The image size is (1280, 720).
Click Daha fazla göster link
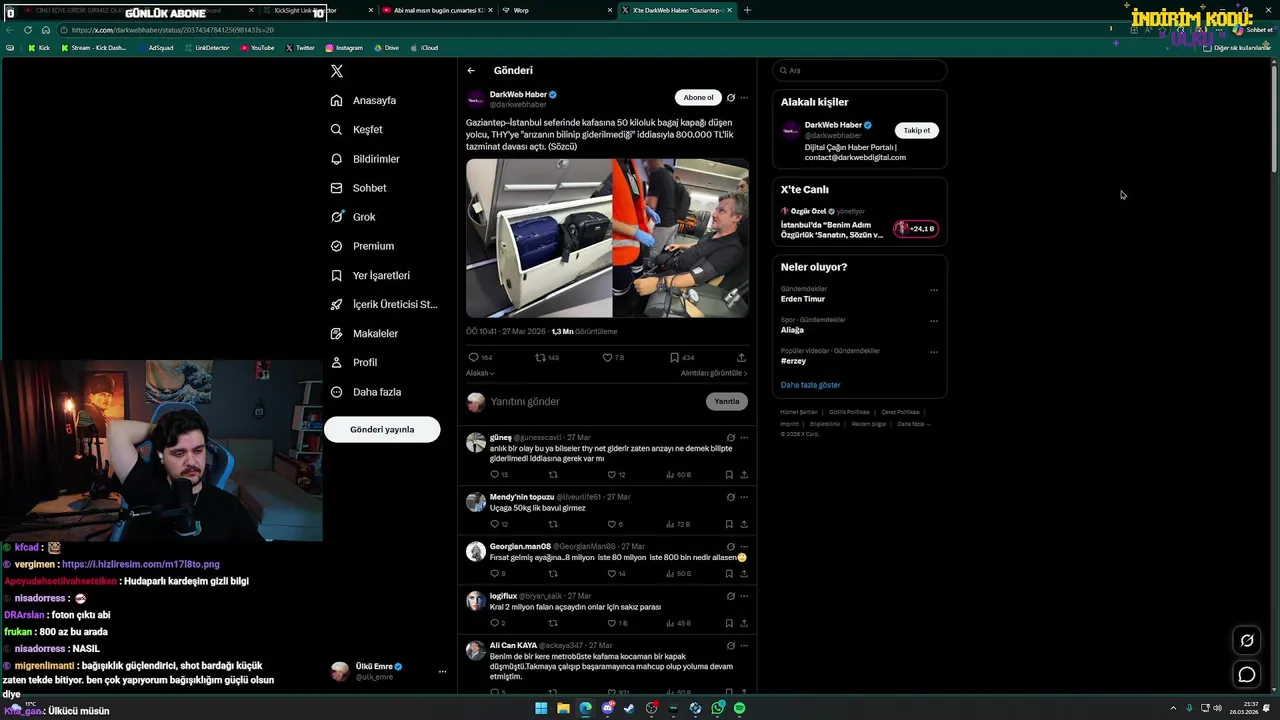(x=810, y=385)
